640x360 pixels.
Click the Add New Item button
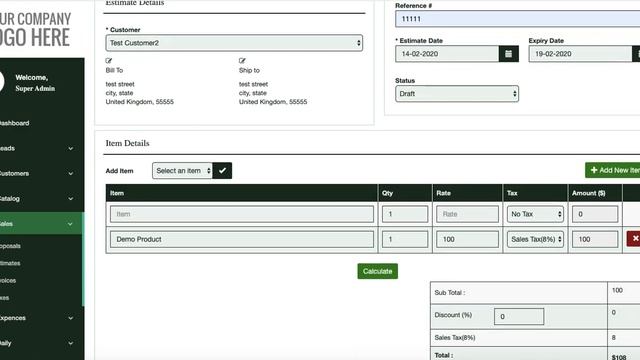(612, 170)
